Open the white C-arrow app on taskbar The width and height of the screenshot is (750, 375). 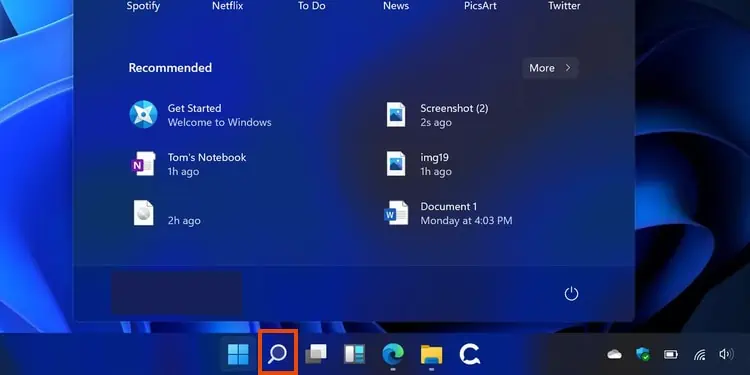(x=469, y=354)
